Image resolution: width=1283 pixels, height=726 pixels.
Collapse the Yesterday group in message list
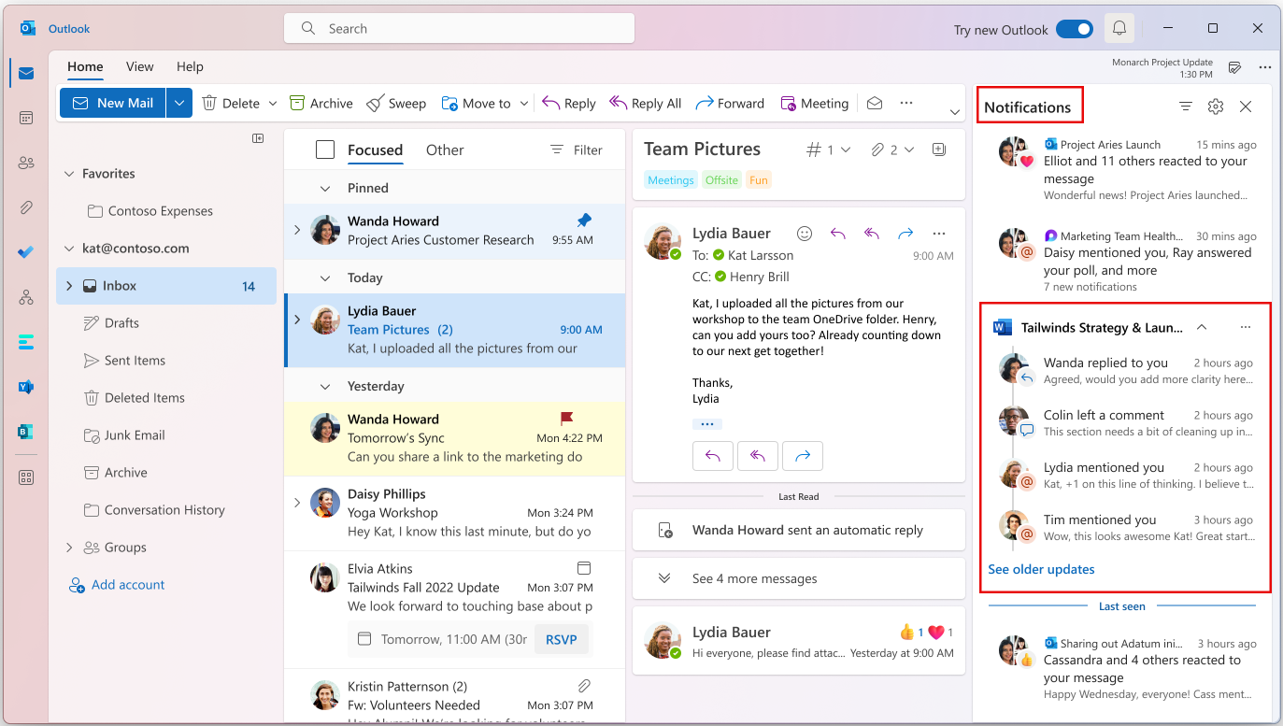coord(325,386)
